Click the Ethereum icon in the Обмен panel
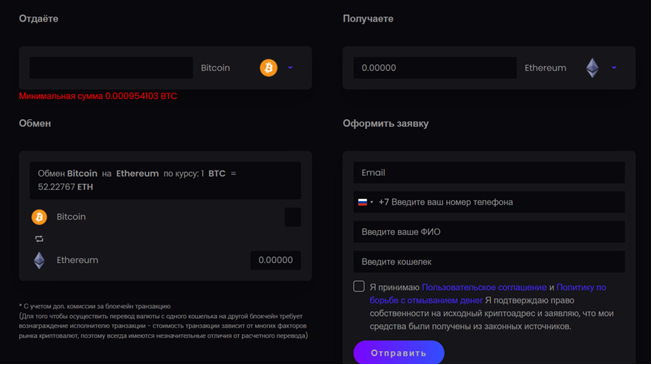Screen dimensions: 652x365 pyautogui.click(x=39, y=260)
